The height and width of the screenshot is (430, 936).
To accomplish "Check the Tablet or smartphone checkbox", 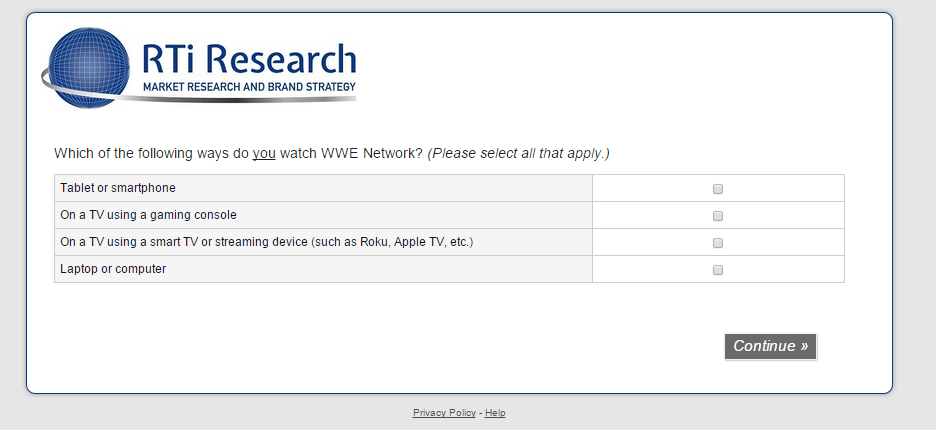I will pyautogui.click(x=718, y=189).
